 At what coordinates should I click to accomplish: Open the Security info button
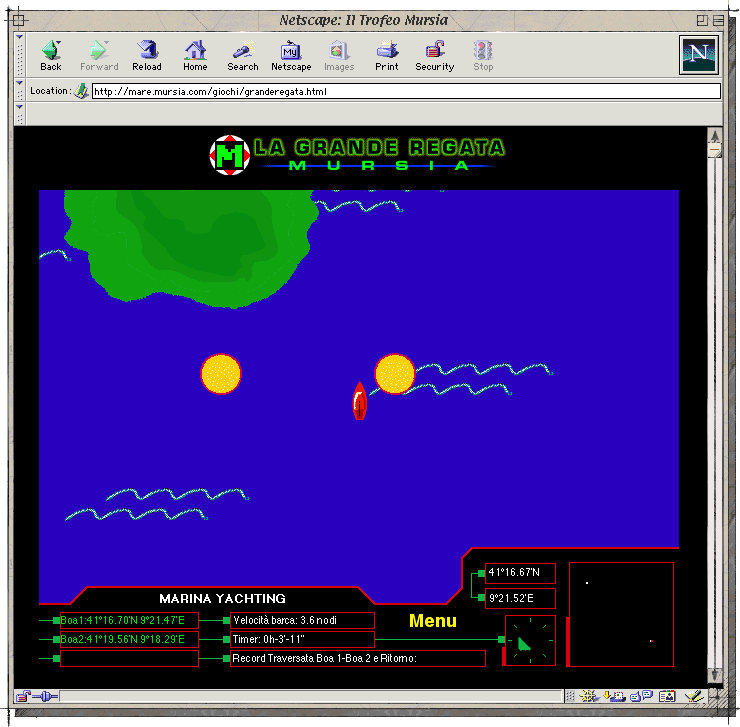pyautogui.click(x=435, y=56)
